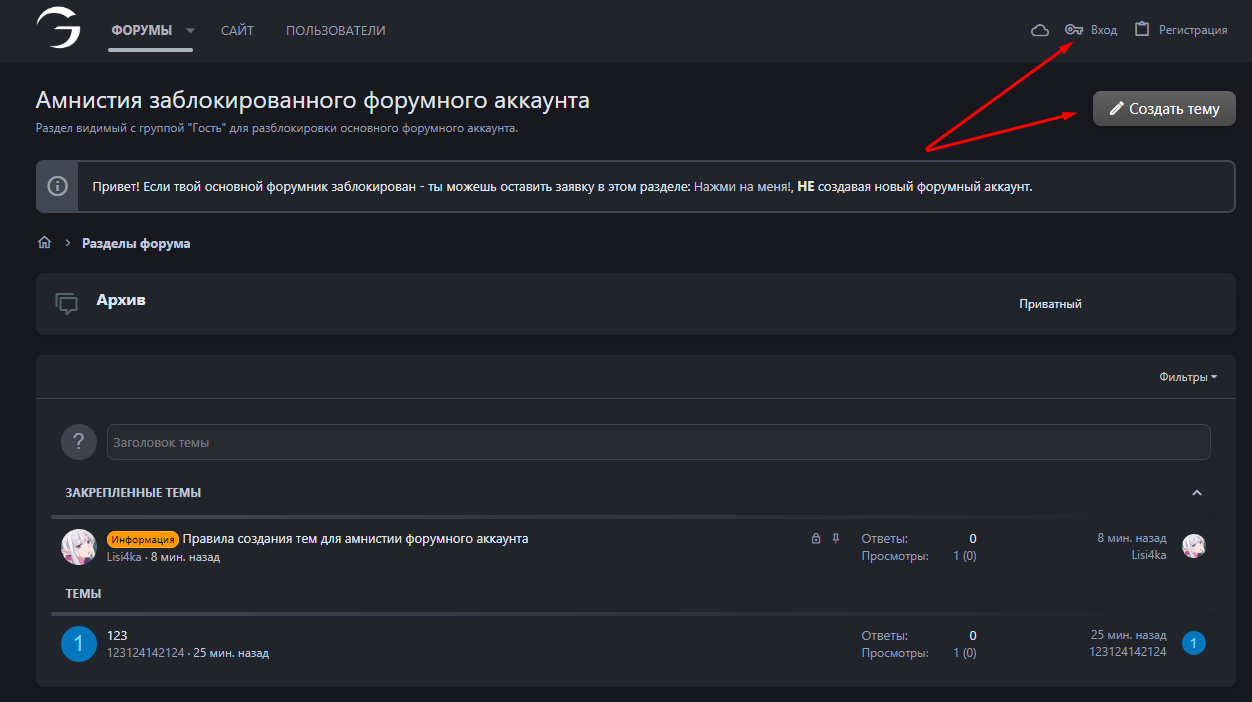1252x702 pixels.
Task: Expand the Форумы dropdown arrow
Action: click(191, 30)
